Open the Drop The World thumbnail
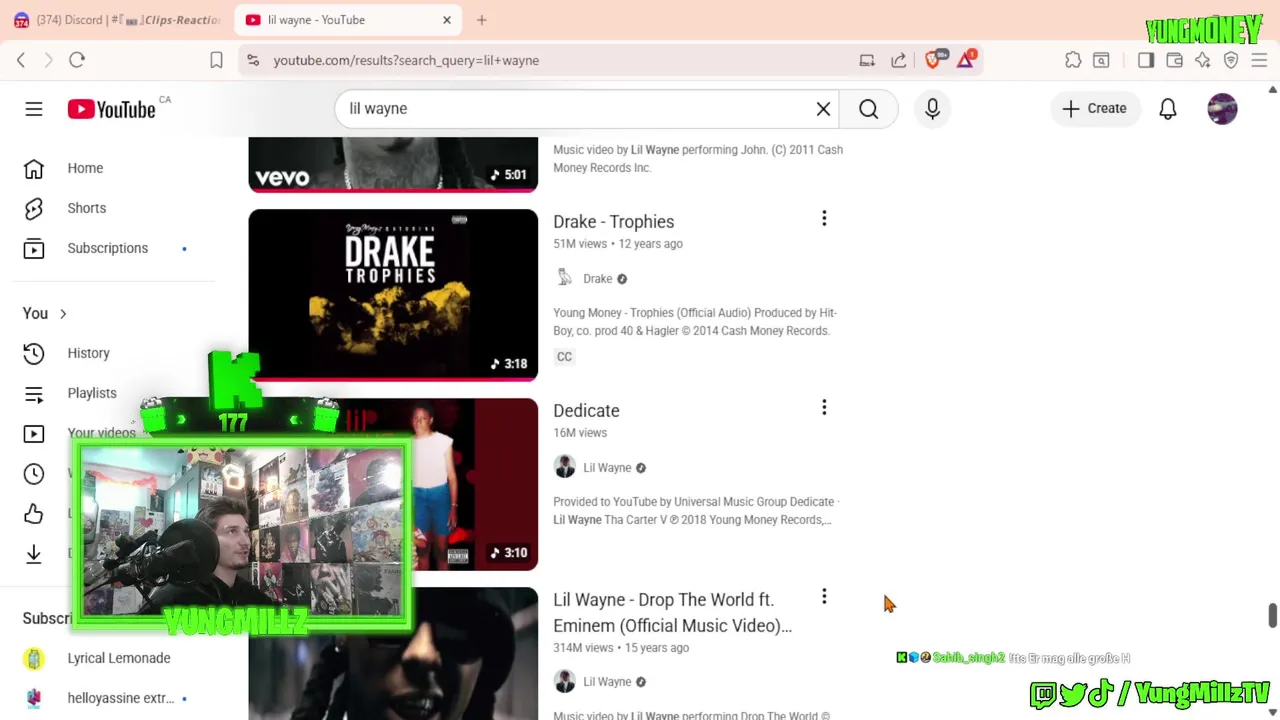 (x=393, y=653)
